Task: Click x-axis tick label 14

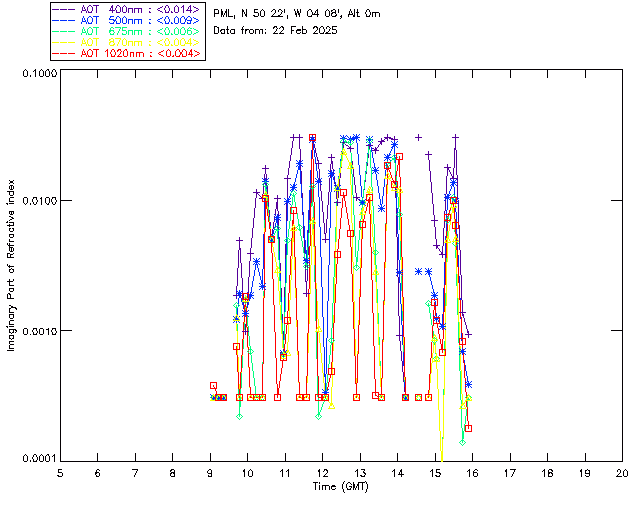Action: point(398,473)
